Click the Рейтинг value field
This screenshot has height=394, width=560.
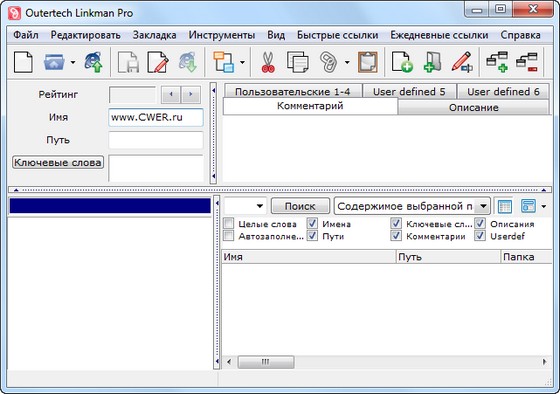pos(132,95)
